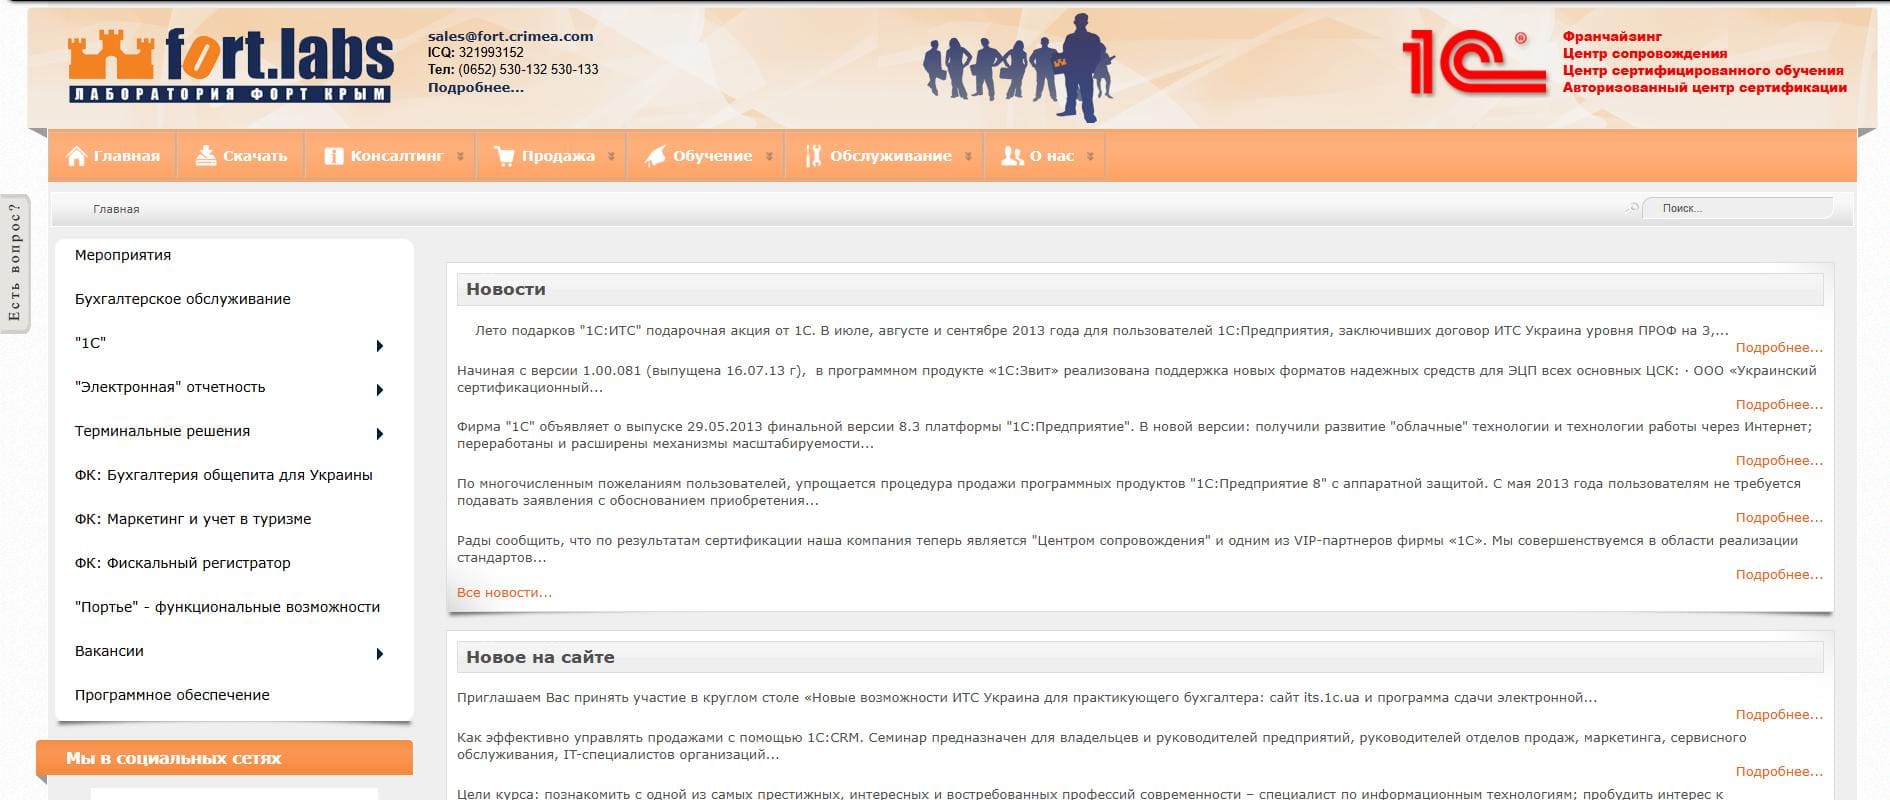Viewport: 1890px width, 800px height.
Task: Click the info icon beside Консалтинг
Action: pyautogui.click(x=334, y=156)
